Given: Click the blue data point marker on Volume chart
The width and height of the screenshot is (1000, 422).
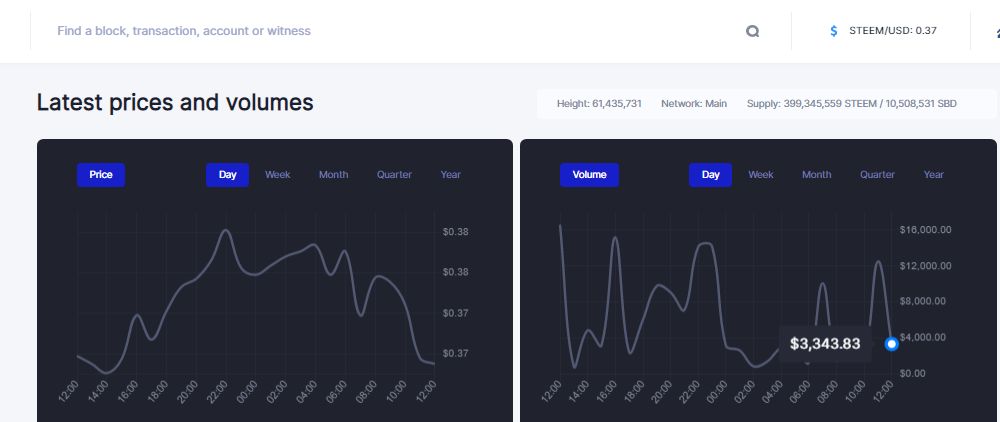Looking at the screenshot, I should pos(892,344).
